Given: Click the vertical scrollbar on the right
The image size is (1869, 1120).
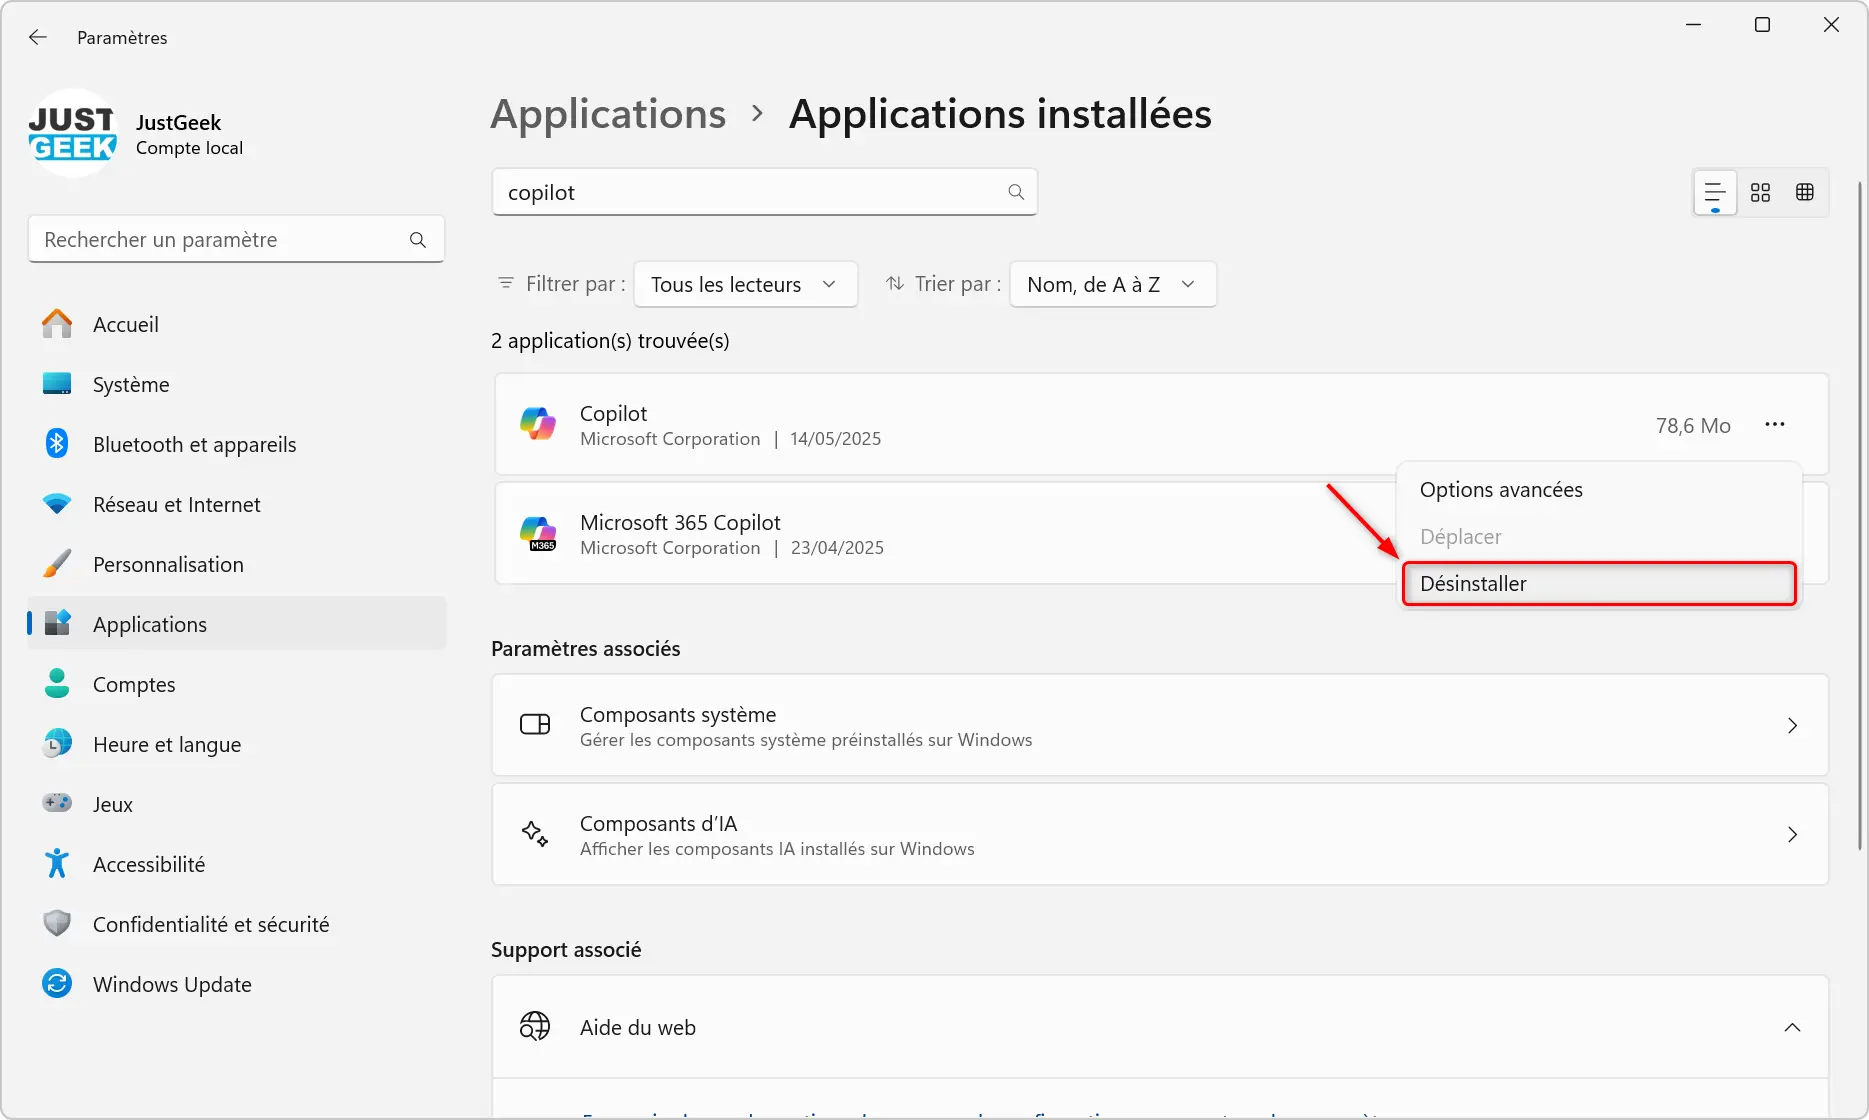Looking at the screenshot, I should tap(1859, 515).
